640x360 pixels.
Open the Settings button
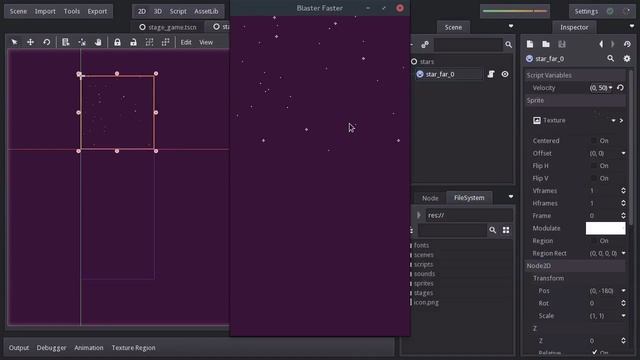click(586, 11)
